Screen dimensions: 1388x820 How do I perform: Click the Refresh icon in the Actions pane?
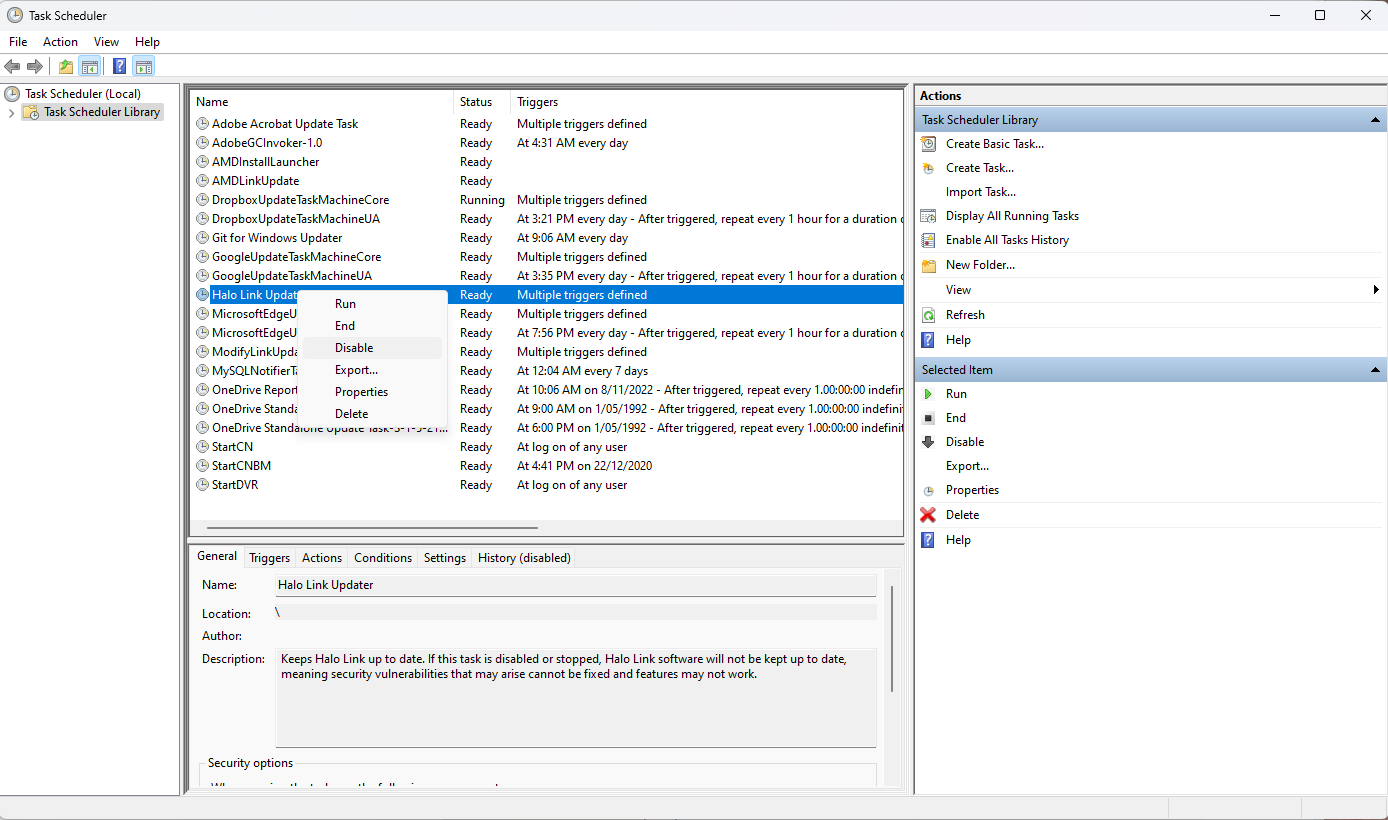(x=930, y=314)
